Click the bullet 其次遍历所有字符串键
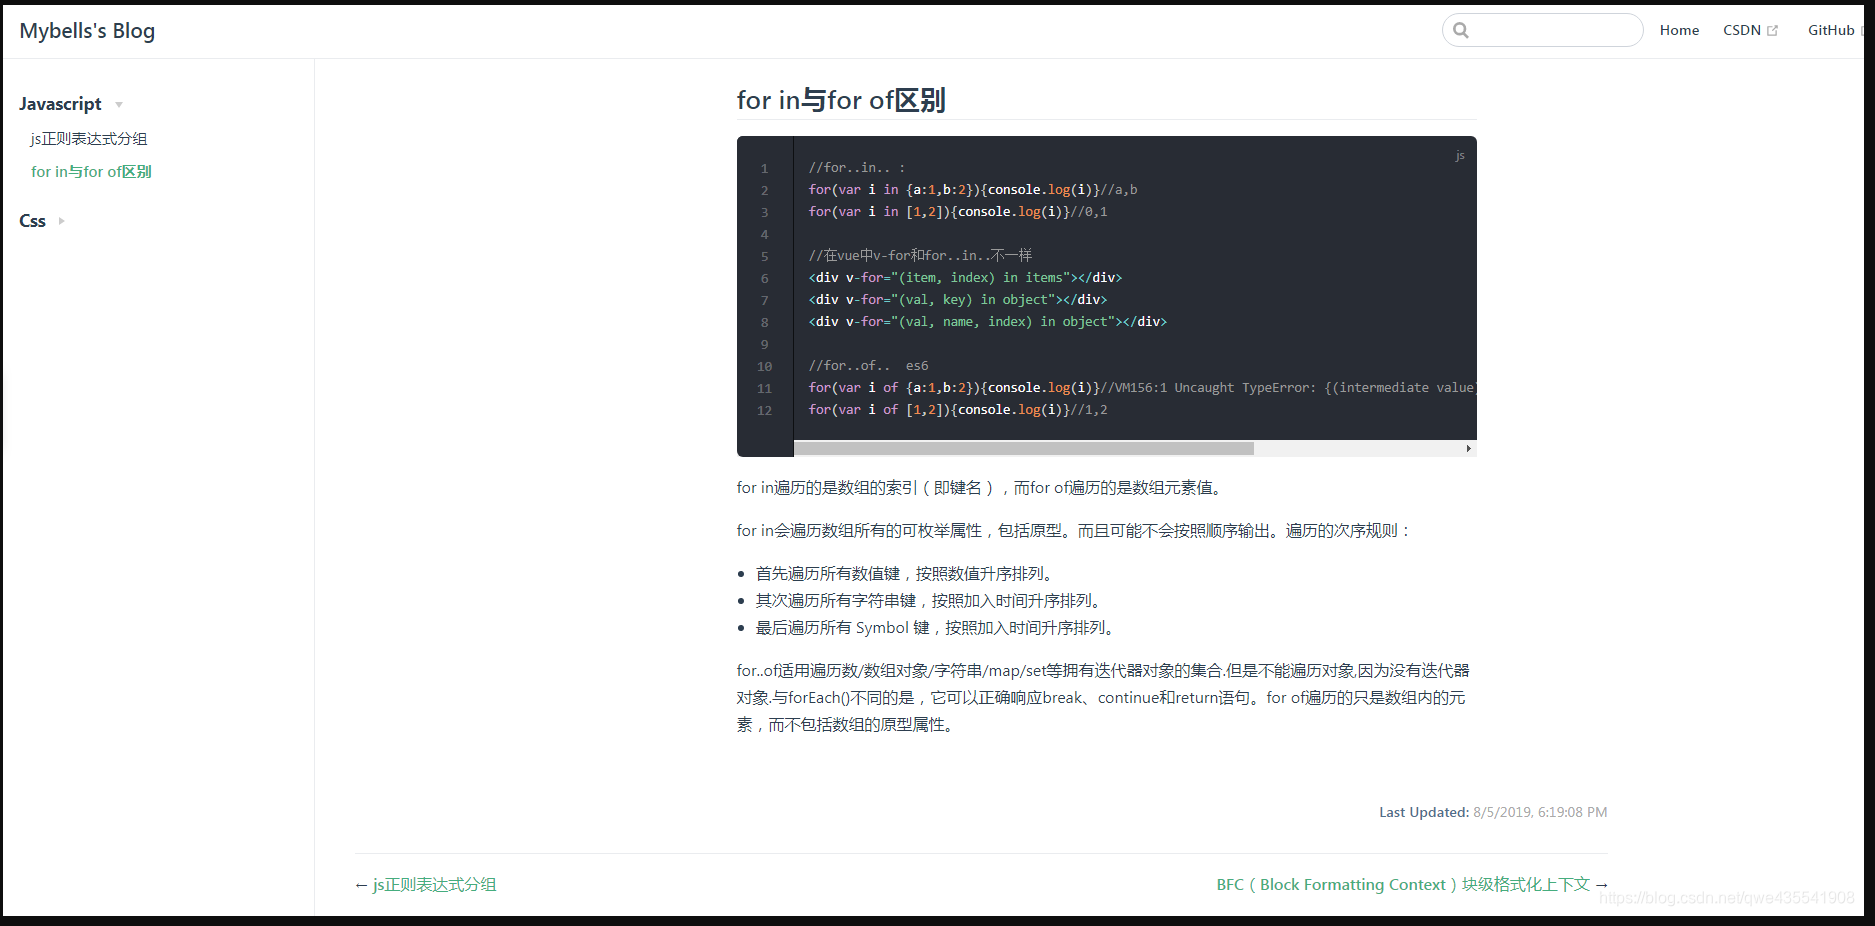This screenshot has height=926, width=1875. (x=929, y=601)
